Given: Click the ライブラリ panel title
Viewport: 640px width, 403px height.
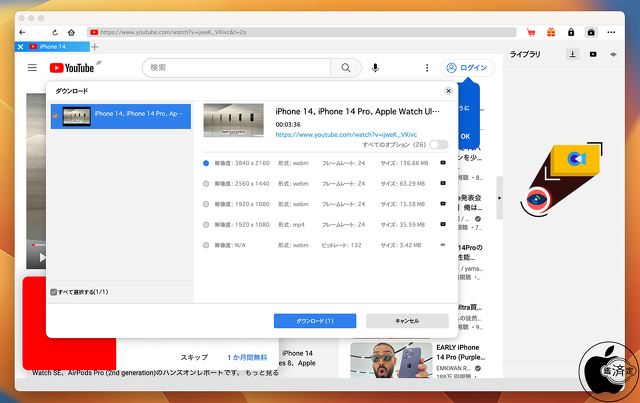Looking at the screenshot, I should coord(524,54).
